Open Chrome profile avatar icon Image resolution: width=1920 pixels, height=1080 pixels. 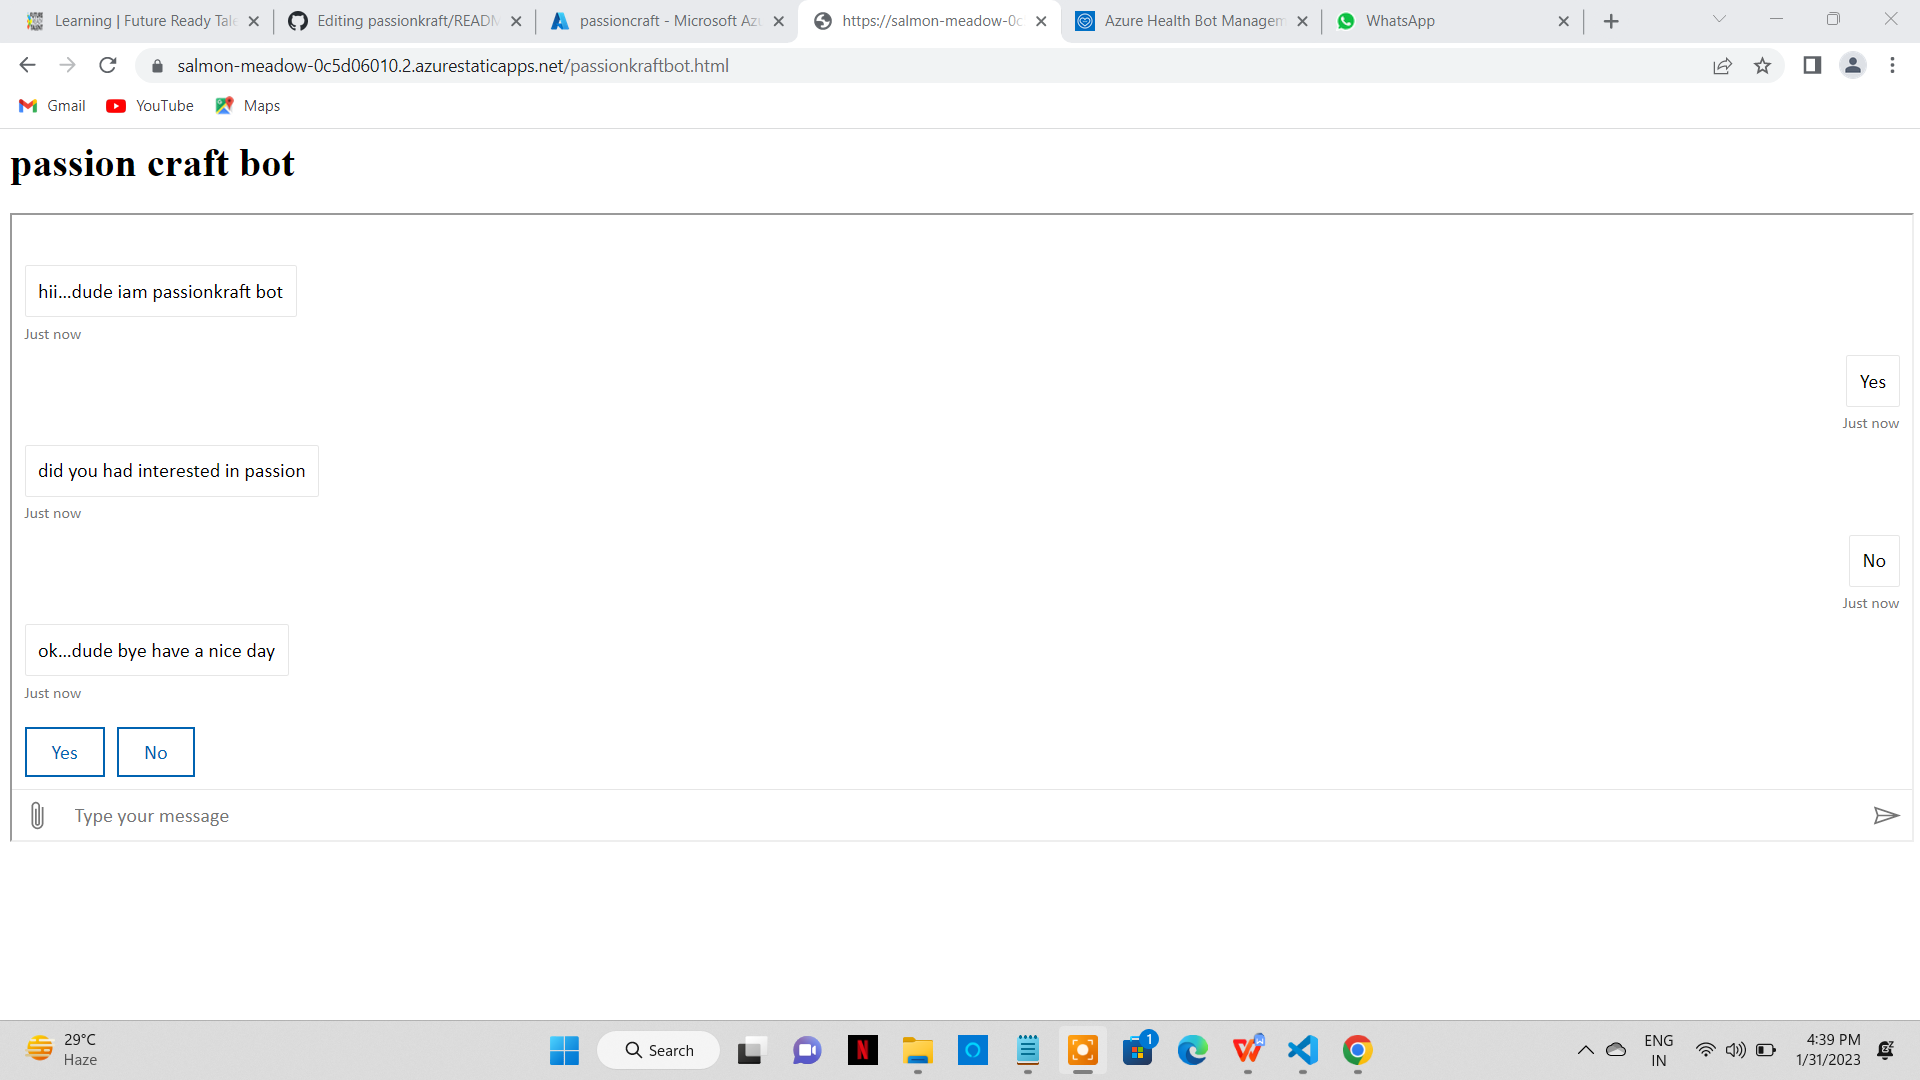(1852, 66)
